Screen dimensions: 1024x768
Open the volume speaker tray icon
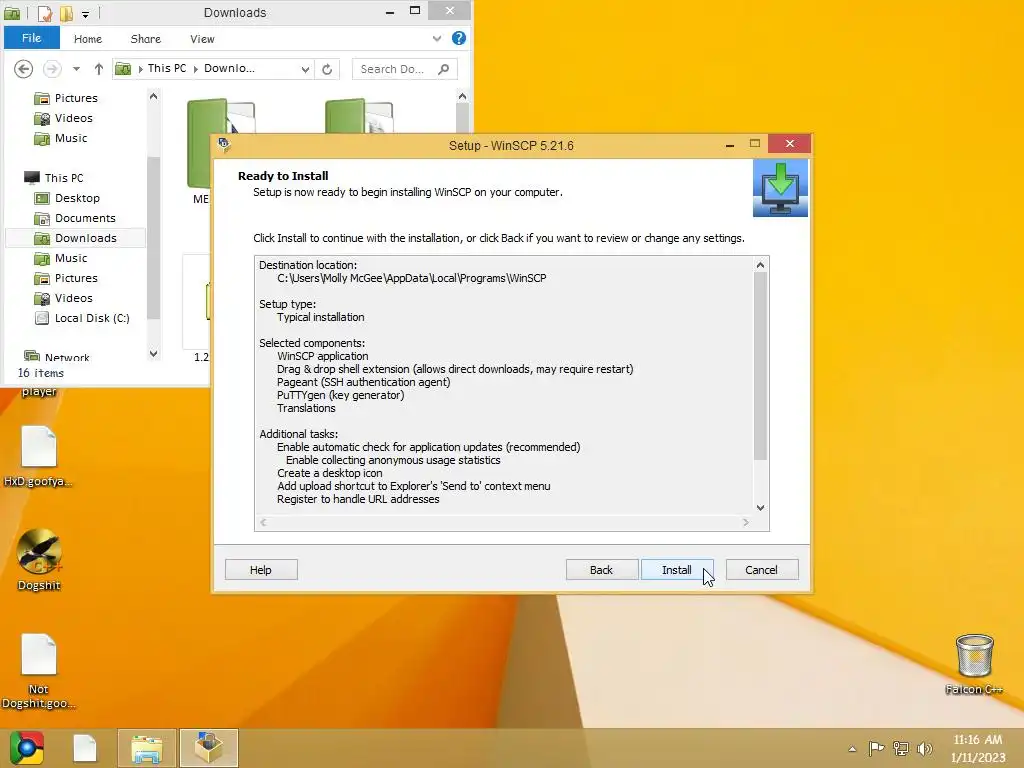tap(924, 748)
